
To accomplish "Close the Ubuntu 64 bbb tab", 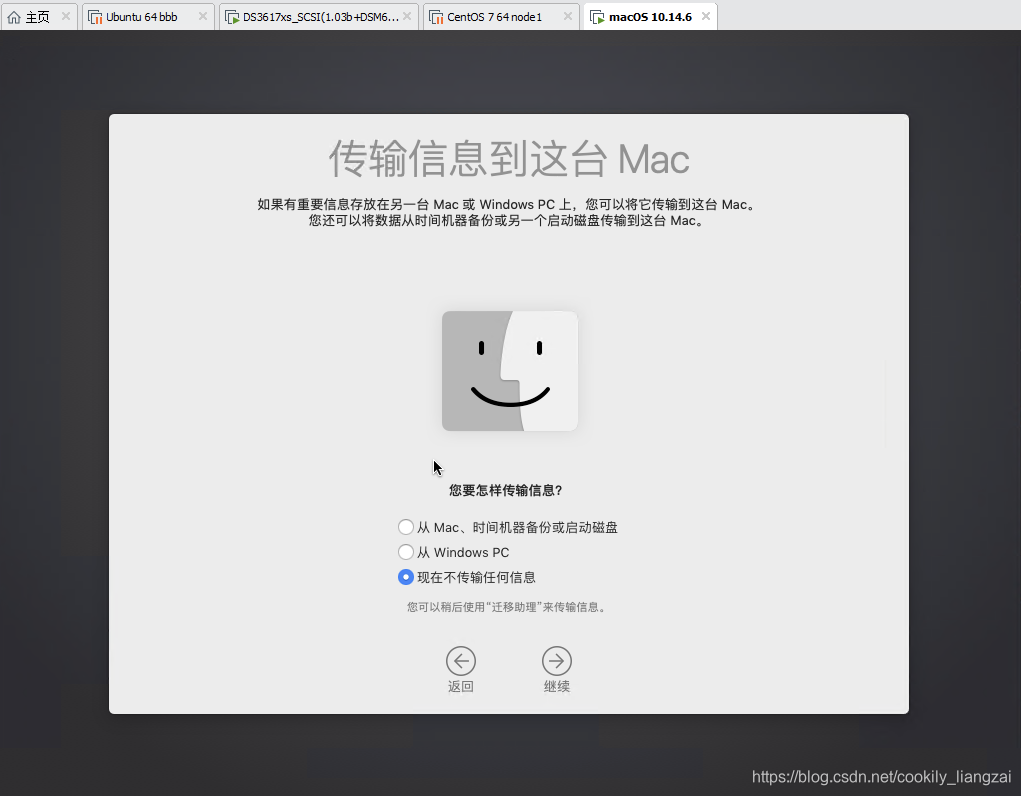I will click(203, 16).
